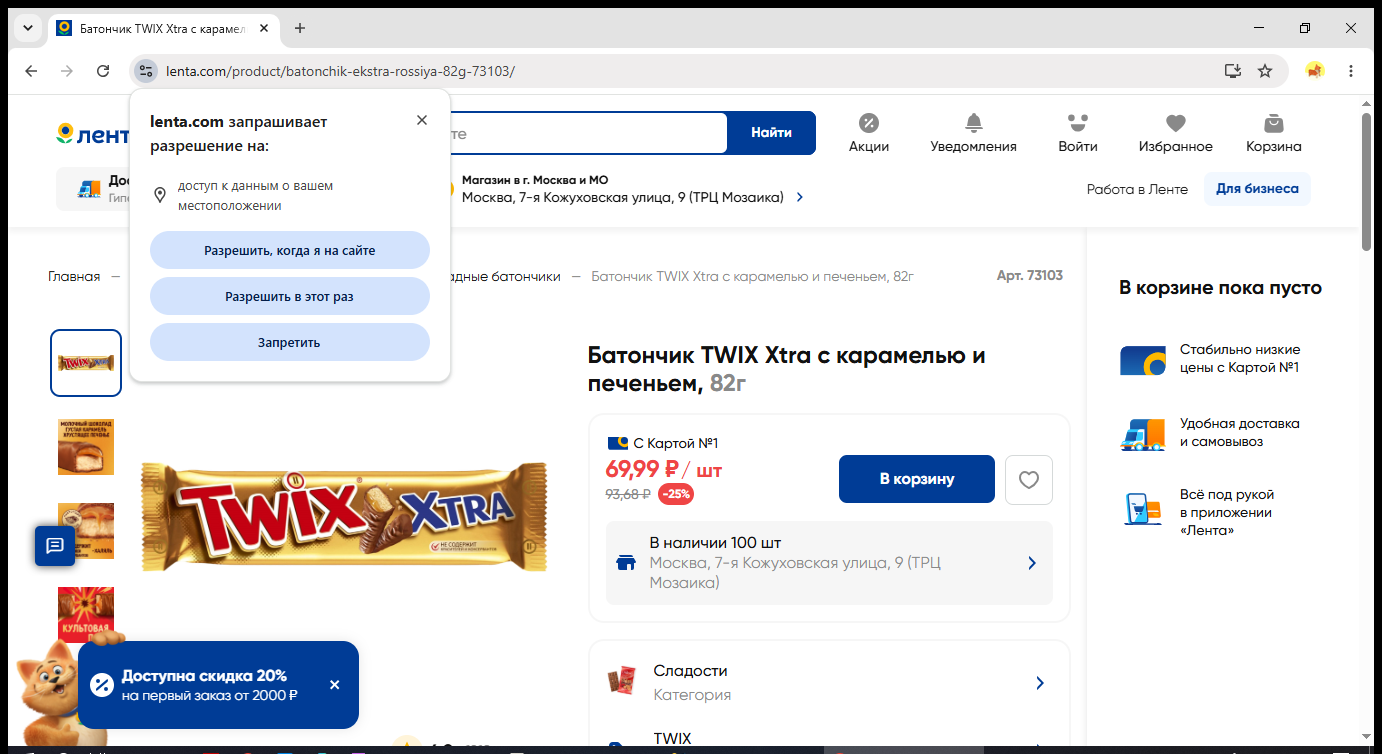
Task: Click the Стабильно низкие цены с Картой №1 text
Action: tap(1240, 359)
